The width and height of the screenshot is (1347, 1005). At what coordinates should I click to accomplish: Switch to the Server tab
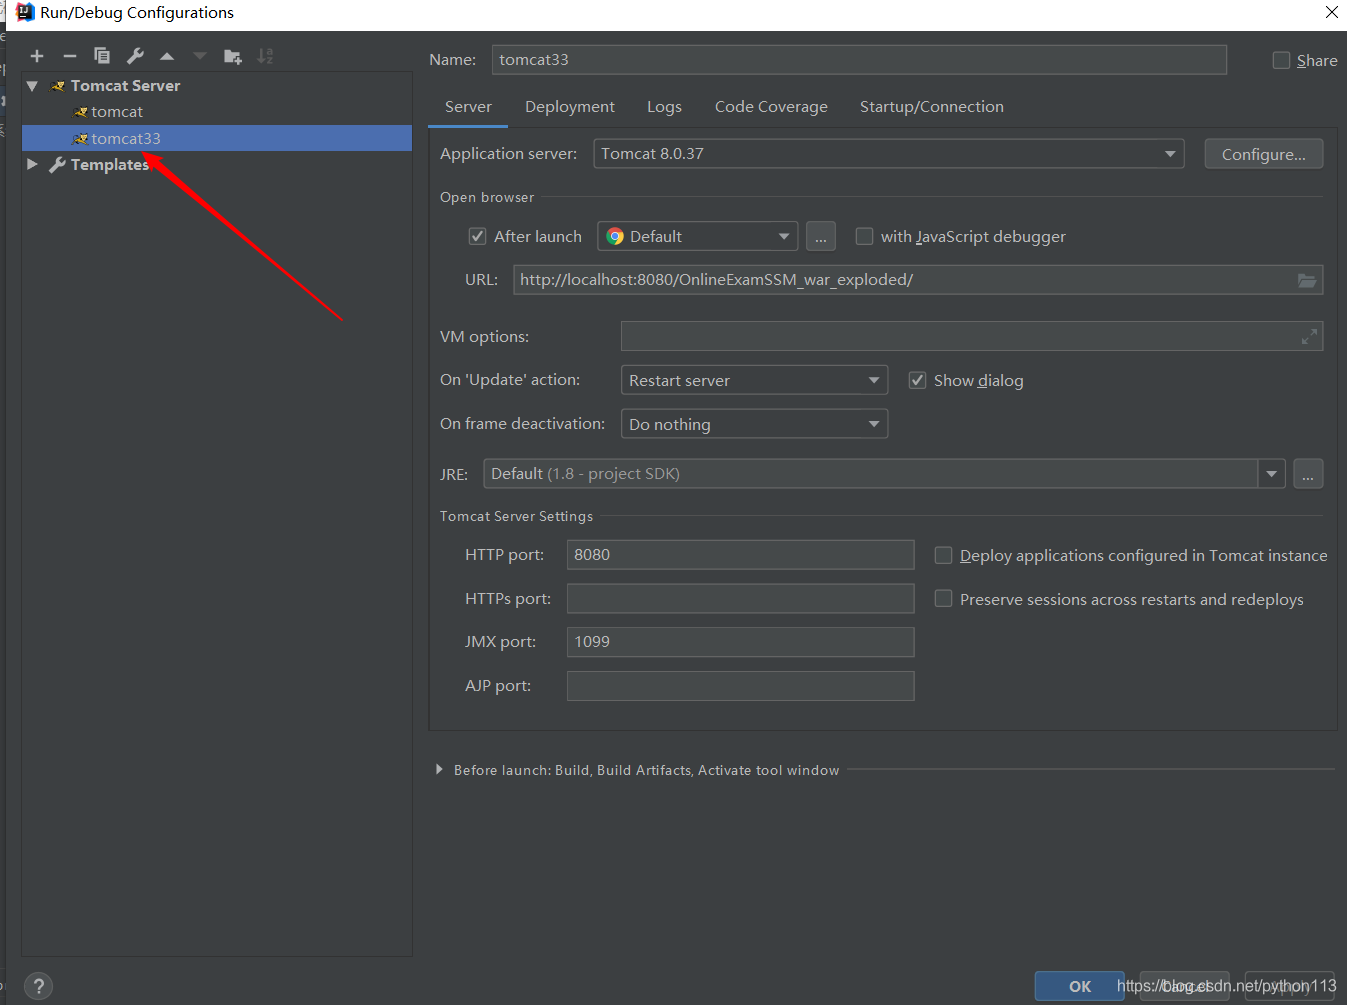[x=468, y=107]
